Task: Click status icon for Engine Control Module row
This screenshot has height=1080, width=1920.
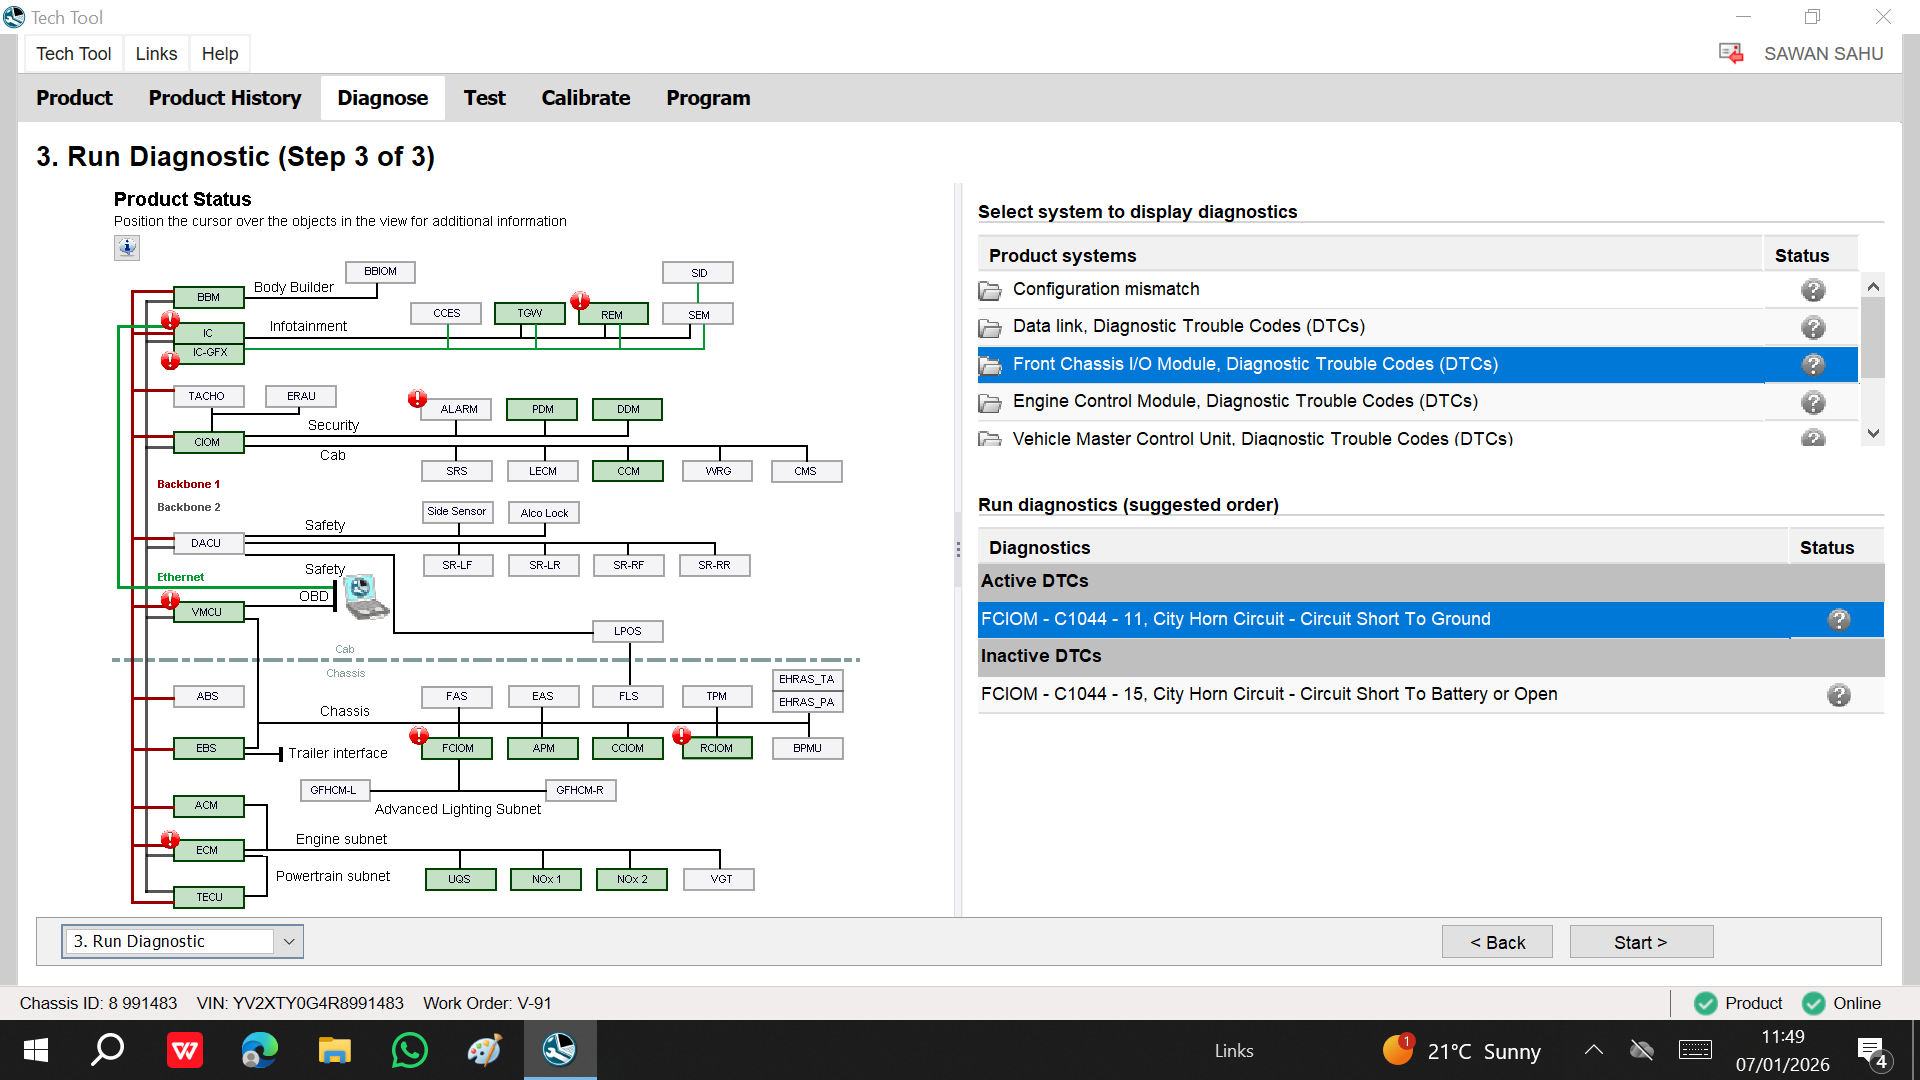Action: 1813,402
